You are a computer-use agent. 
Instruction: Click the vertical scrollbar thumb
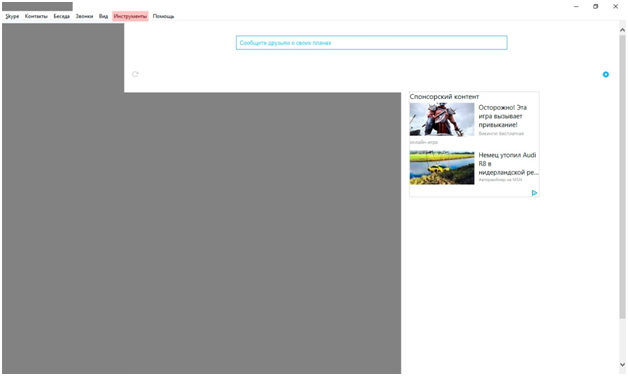click(x=622, y=176)
